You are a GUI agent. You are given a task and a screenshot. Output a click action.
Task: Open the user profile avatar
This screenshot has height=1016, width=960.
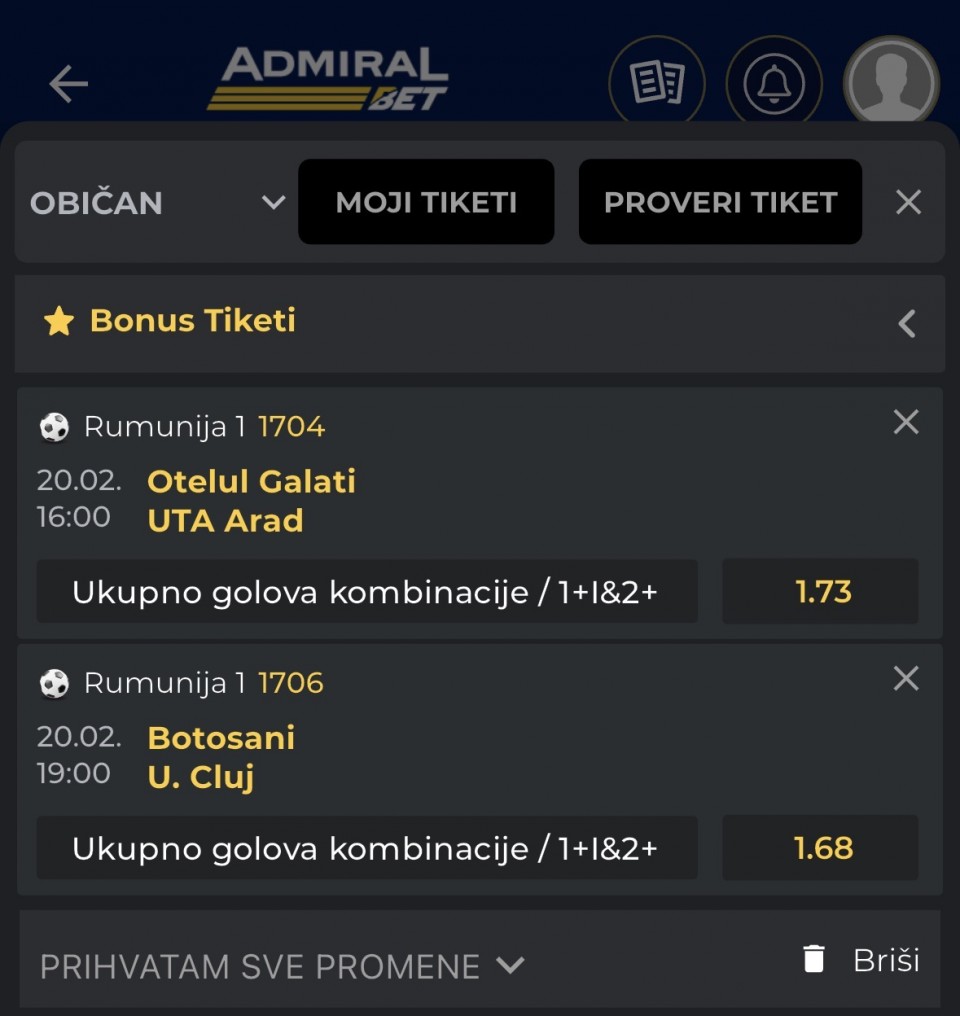(x=891, y=84)
